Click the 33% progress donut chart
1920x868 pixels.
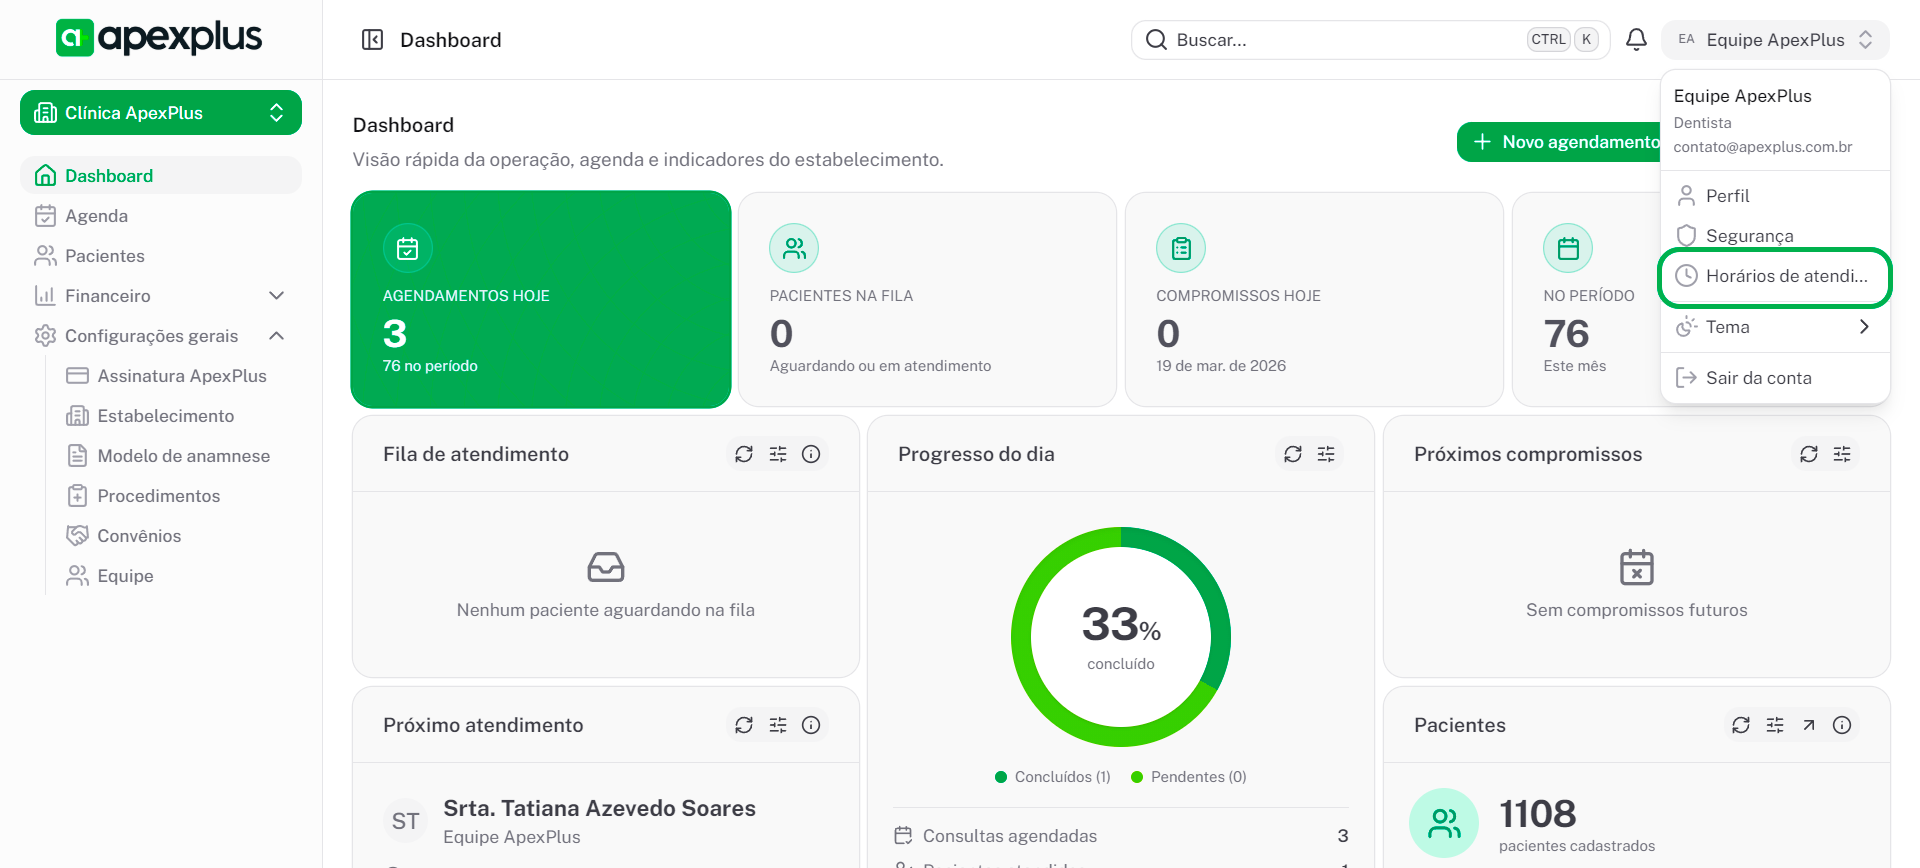click(x=1120, y=637)
